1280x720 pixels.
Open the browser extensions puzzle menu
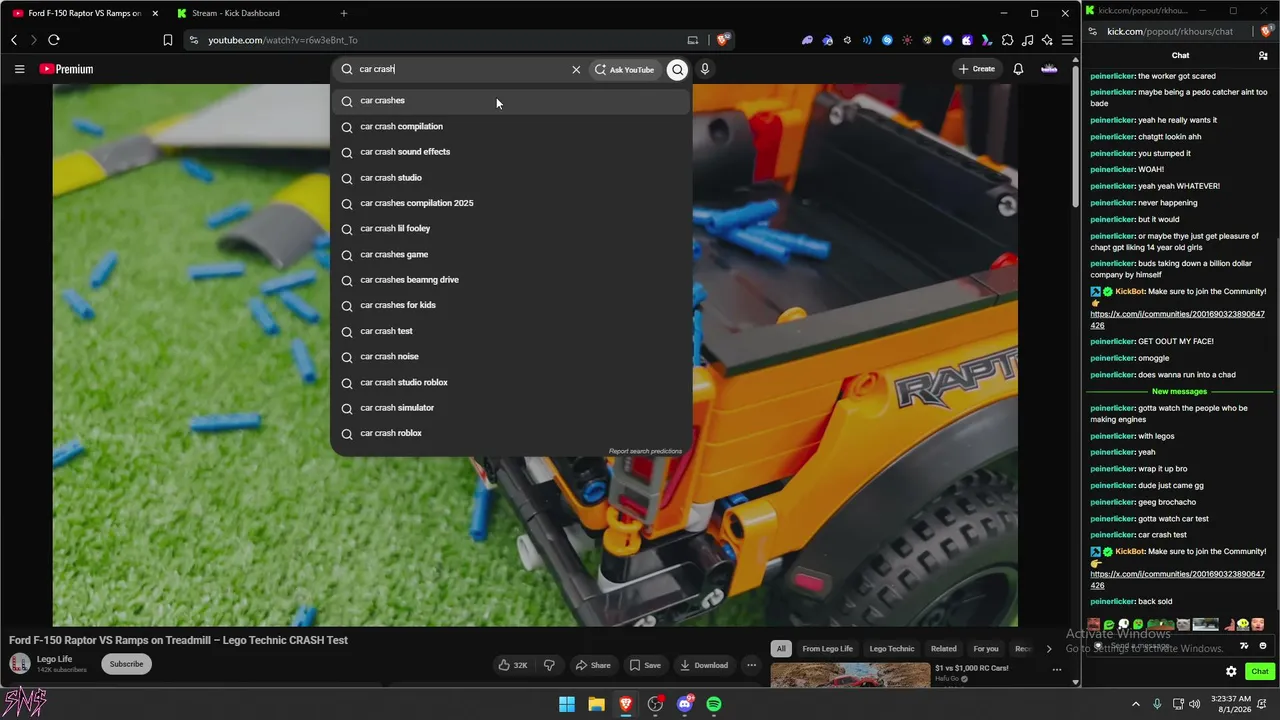tap(1007, 40)
